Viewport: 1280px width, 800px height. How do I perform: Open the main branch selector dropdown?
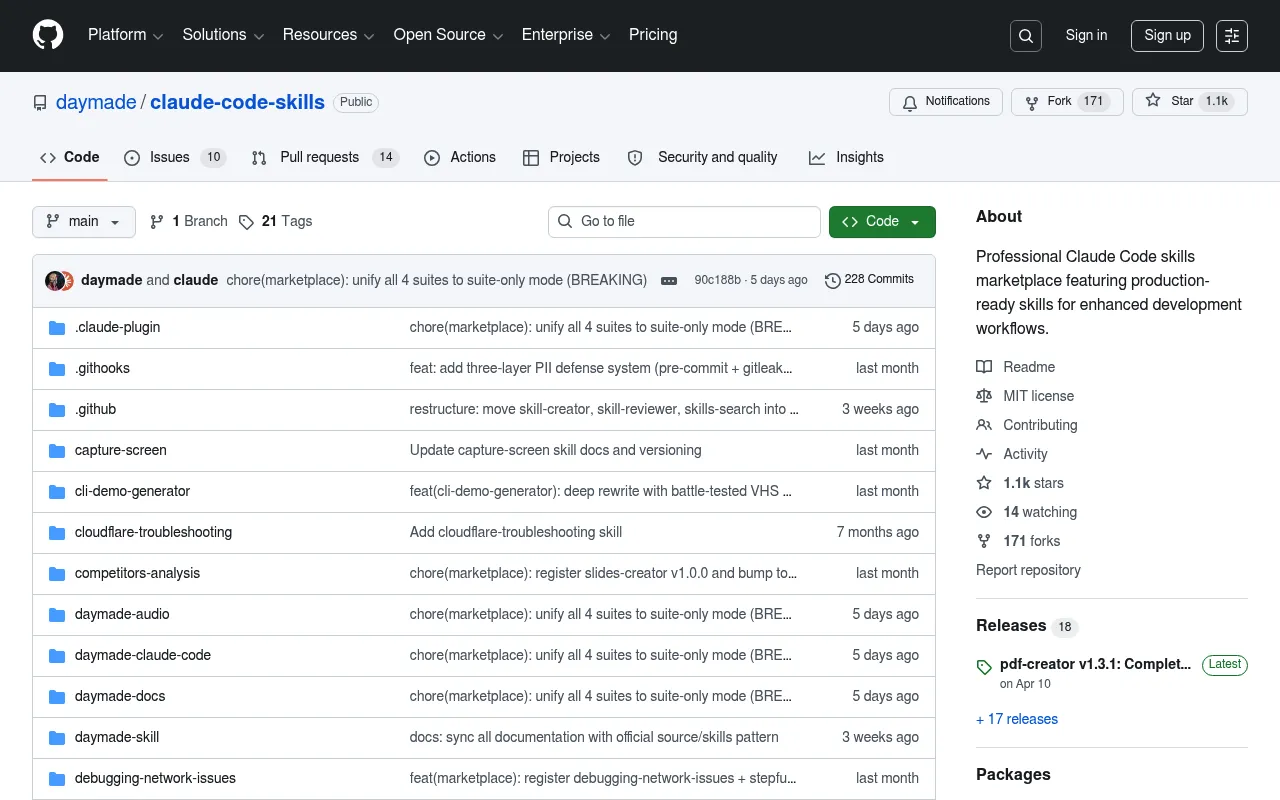[84, 222]
